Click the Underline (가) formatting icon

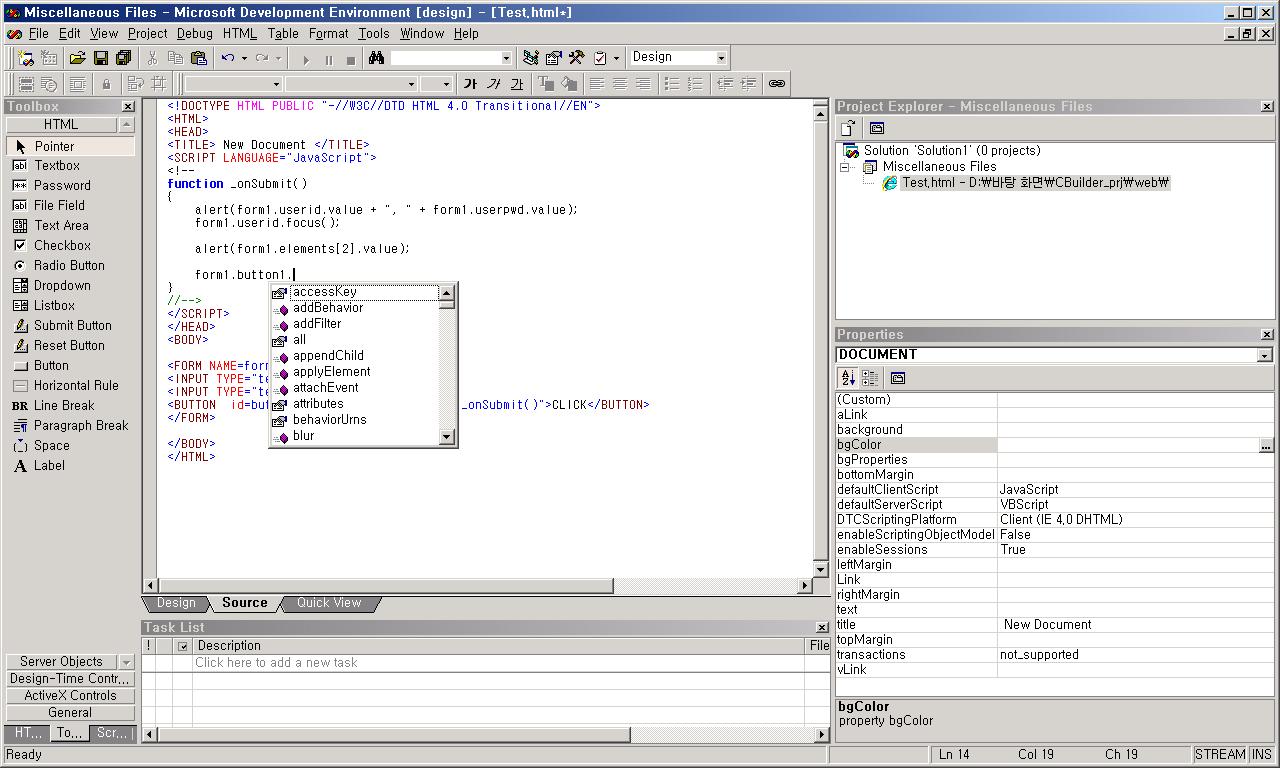[516, 84]
